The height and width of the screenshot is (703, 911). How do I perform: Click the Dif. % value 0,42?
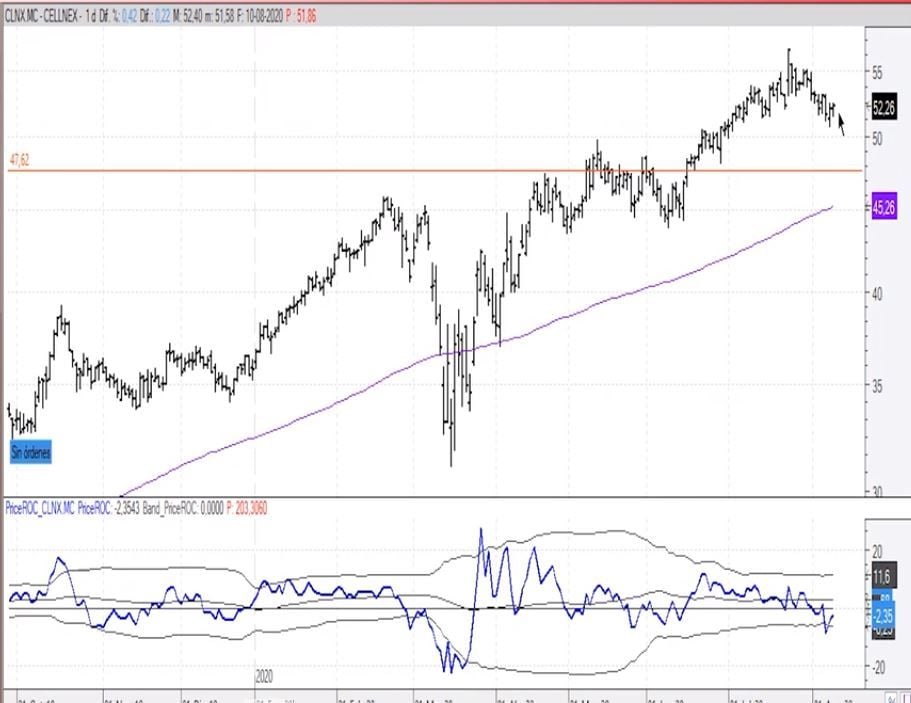click(129, 16)
